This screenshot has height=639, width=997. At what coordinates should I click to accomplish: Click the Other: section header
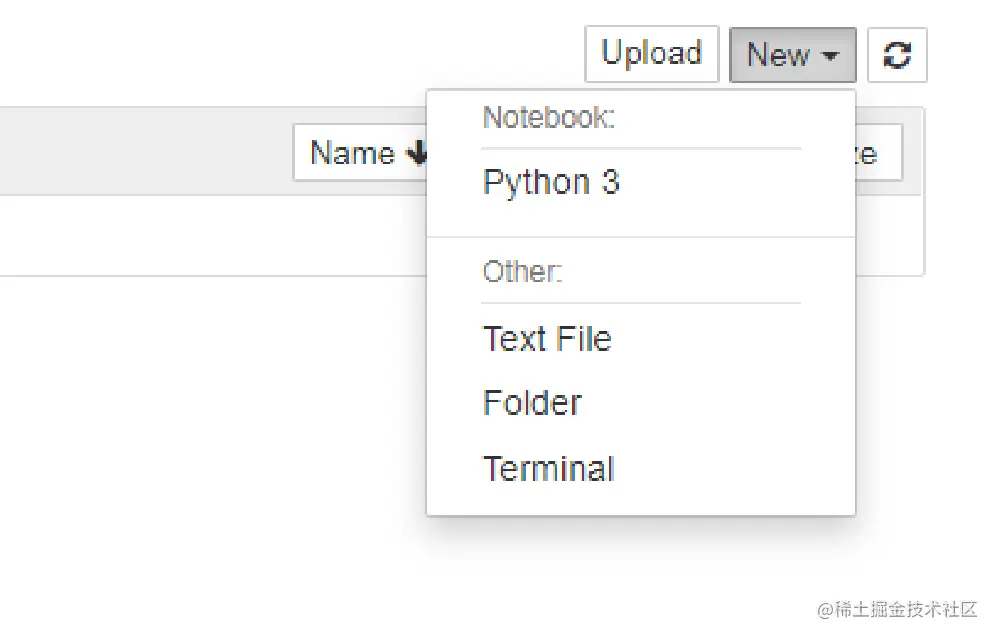coord(523,272)
